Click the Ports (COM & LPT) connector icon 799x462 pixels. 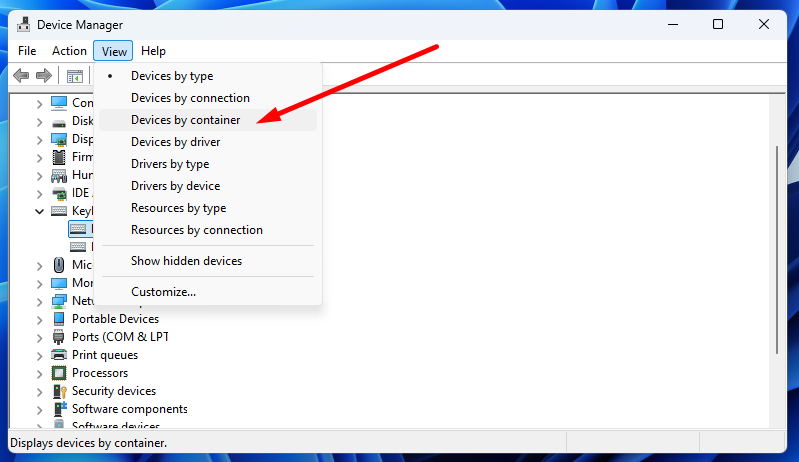59,337
